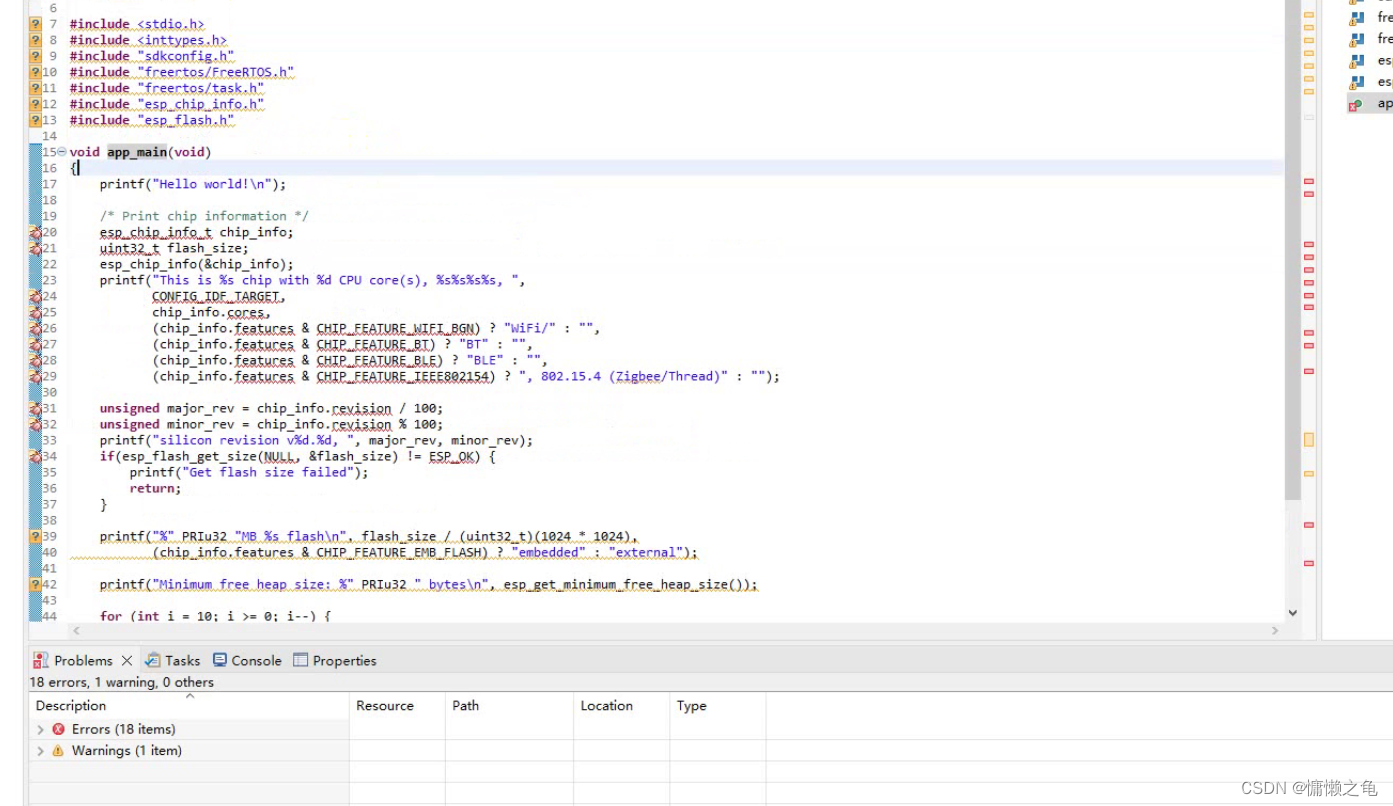This screenshot has width=1393, height=806.
Task: Click '18 errors, 1 warning, 0 others' summary
Action: click(121, 682)
